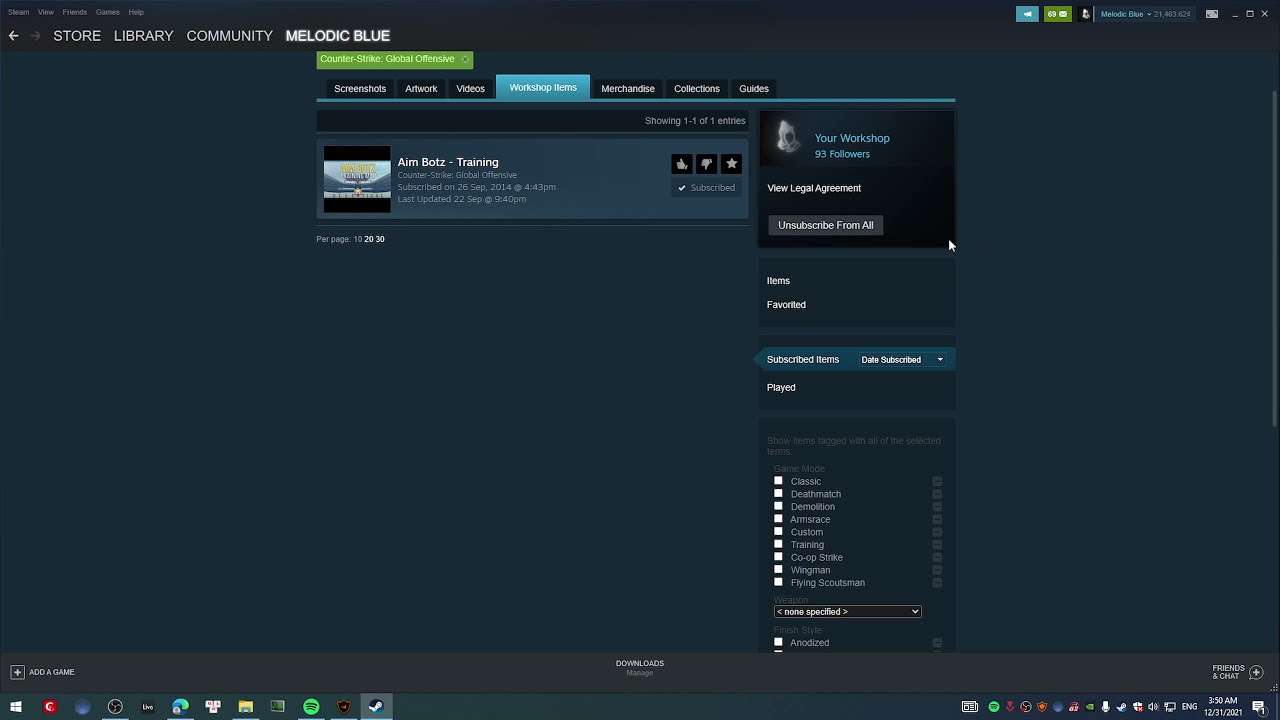Enable the Classic game mode checkbox
1280x720 pixels.
pos(778,481)
